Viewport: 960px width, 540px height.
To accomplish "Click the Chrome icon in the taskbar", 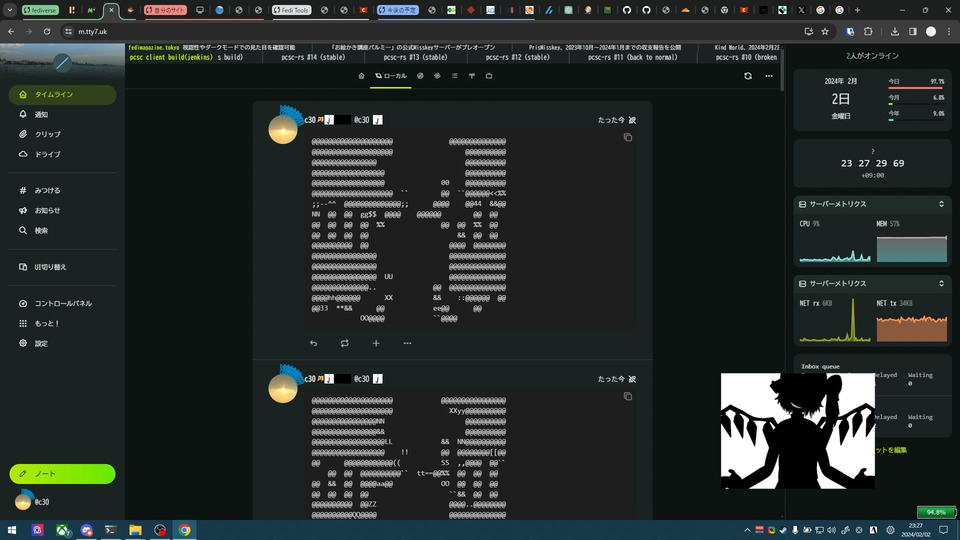I will [x=184, y=530].
